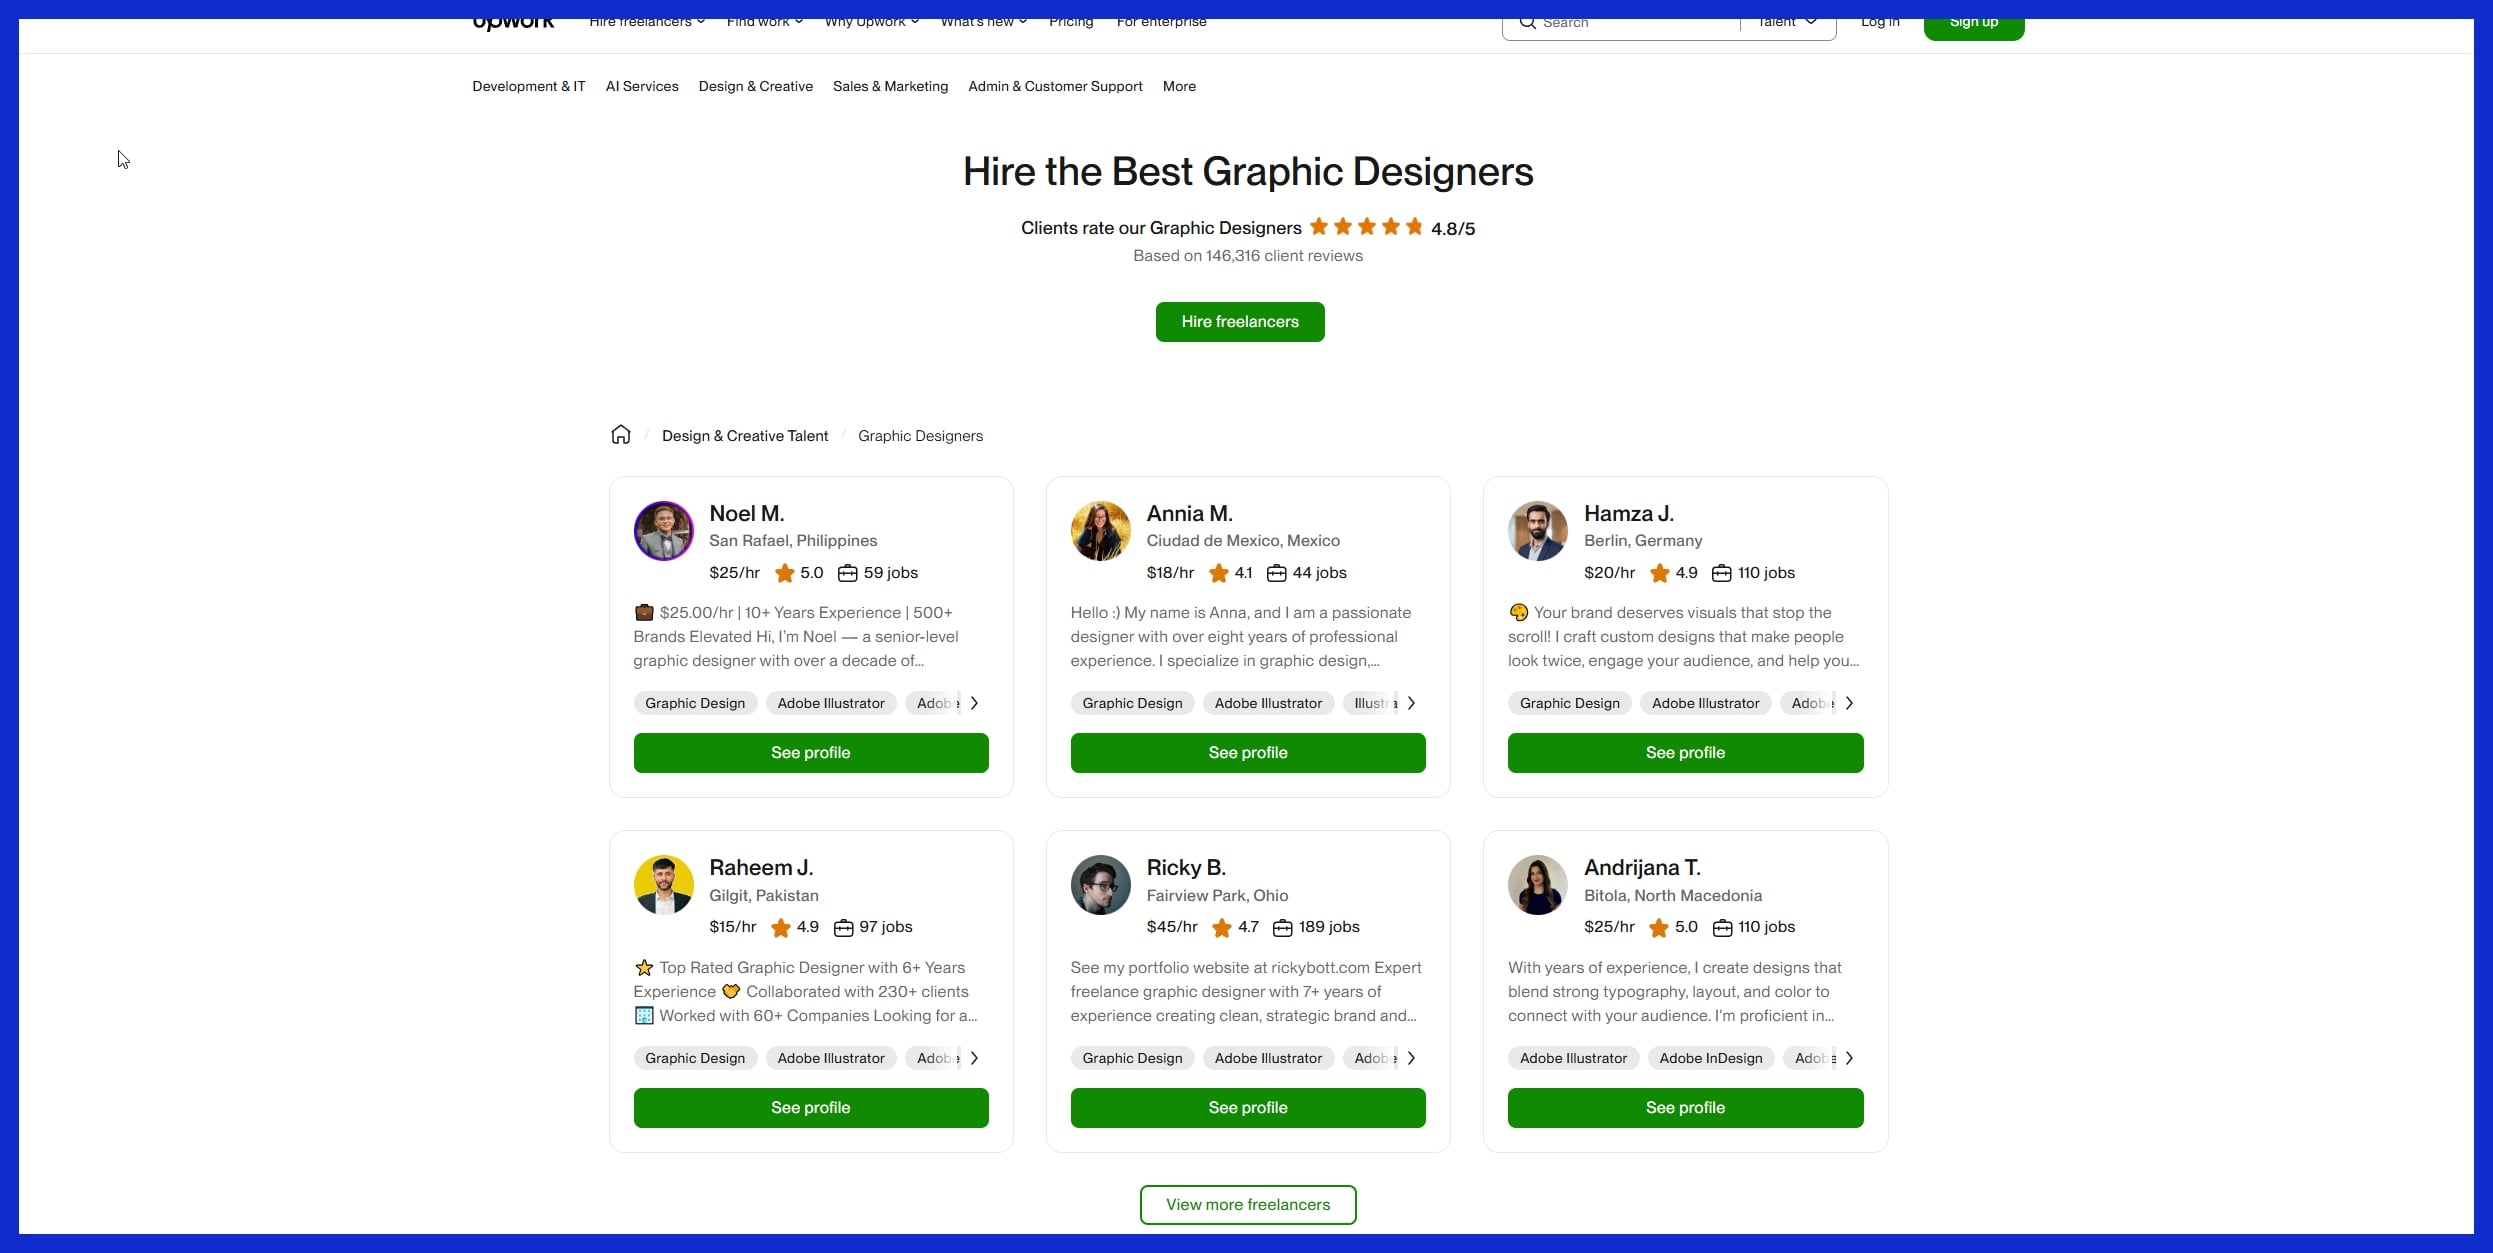The width and height of the screenshot is (2493, 1253).
Task: Click the home icon in the breadcrumb
Action: click(x=621, y=434)
